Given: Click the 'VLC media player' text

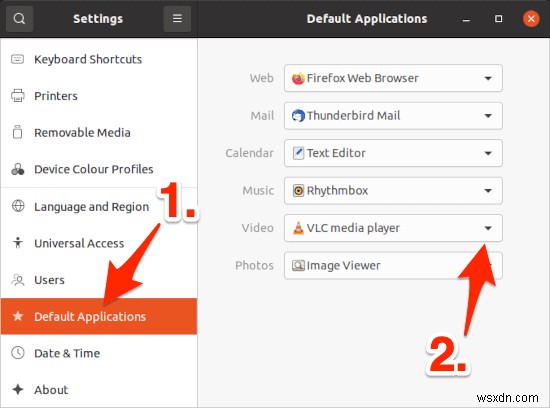Looking at the screenshot, I should [353, 228].
